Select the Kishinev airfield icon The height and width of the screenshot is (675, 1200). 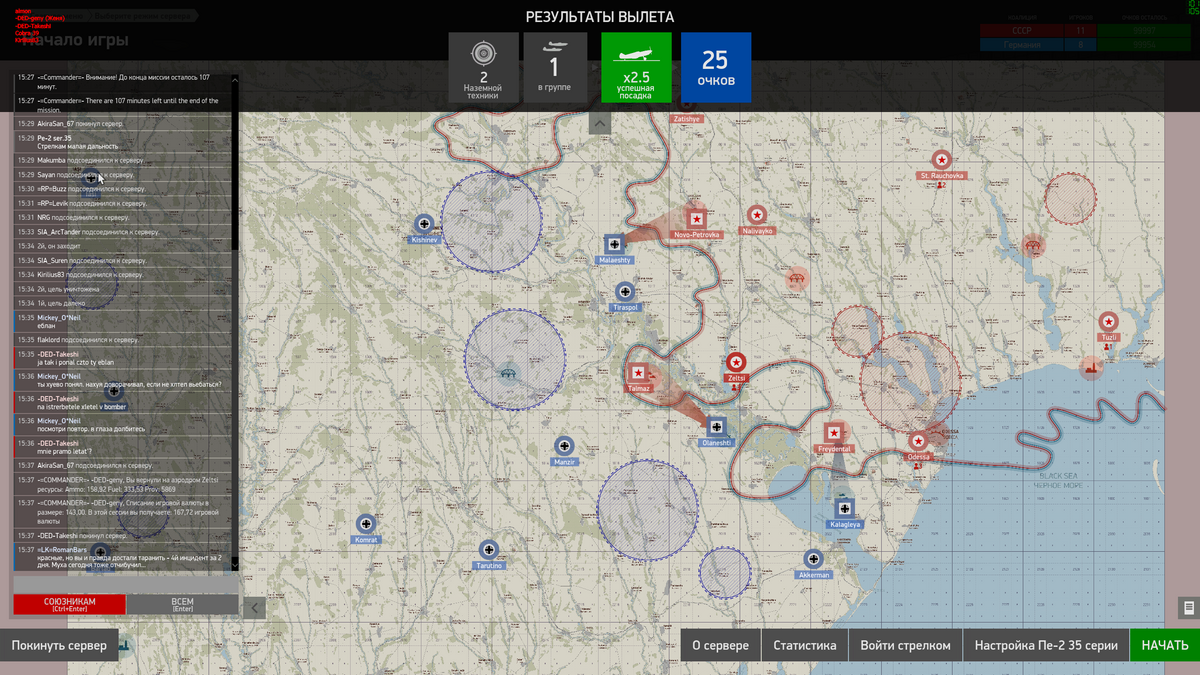[x=424, y=224]
